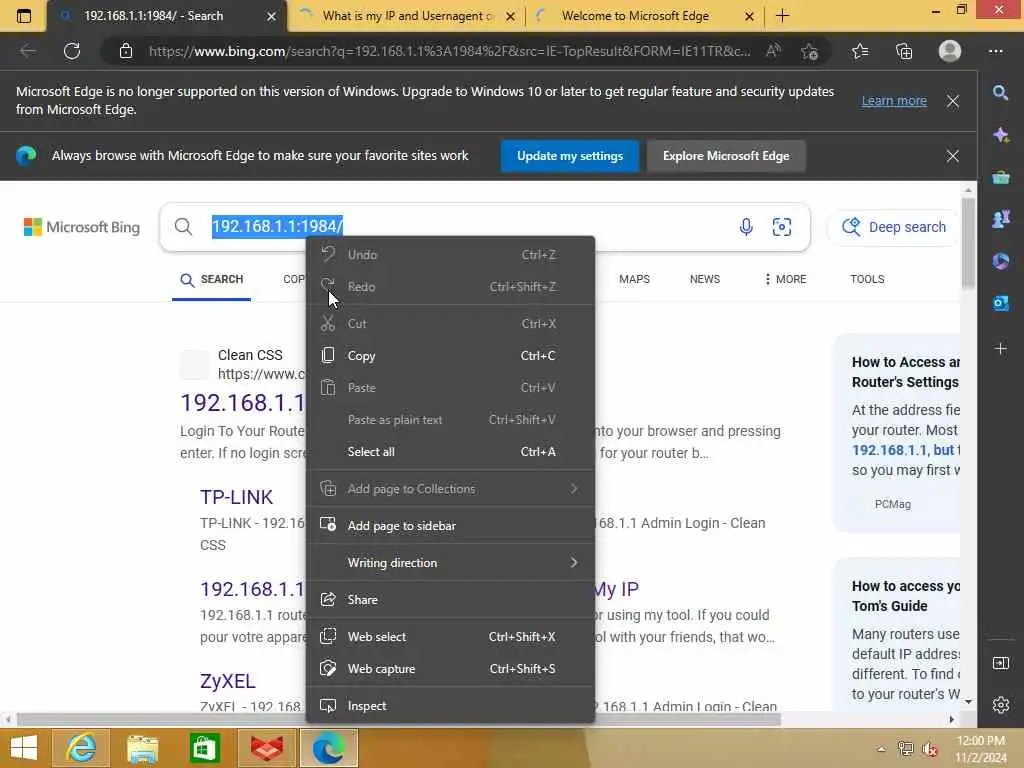This screenshot has height=768, width=1024.
Task: Show hidden system tray icons arrow
Action: (881, 748)
